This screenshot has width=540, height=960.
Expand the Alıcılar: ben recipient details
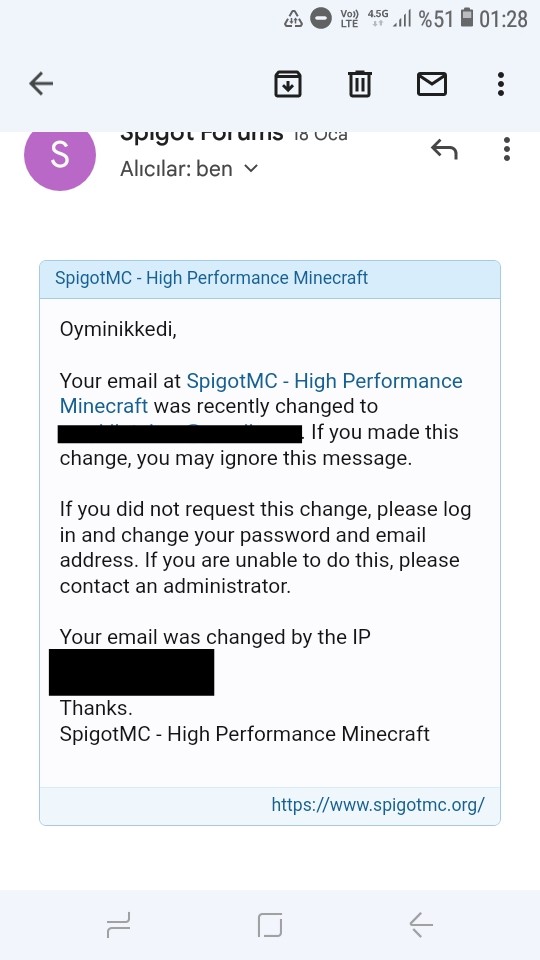tap(189, 168)
